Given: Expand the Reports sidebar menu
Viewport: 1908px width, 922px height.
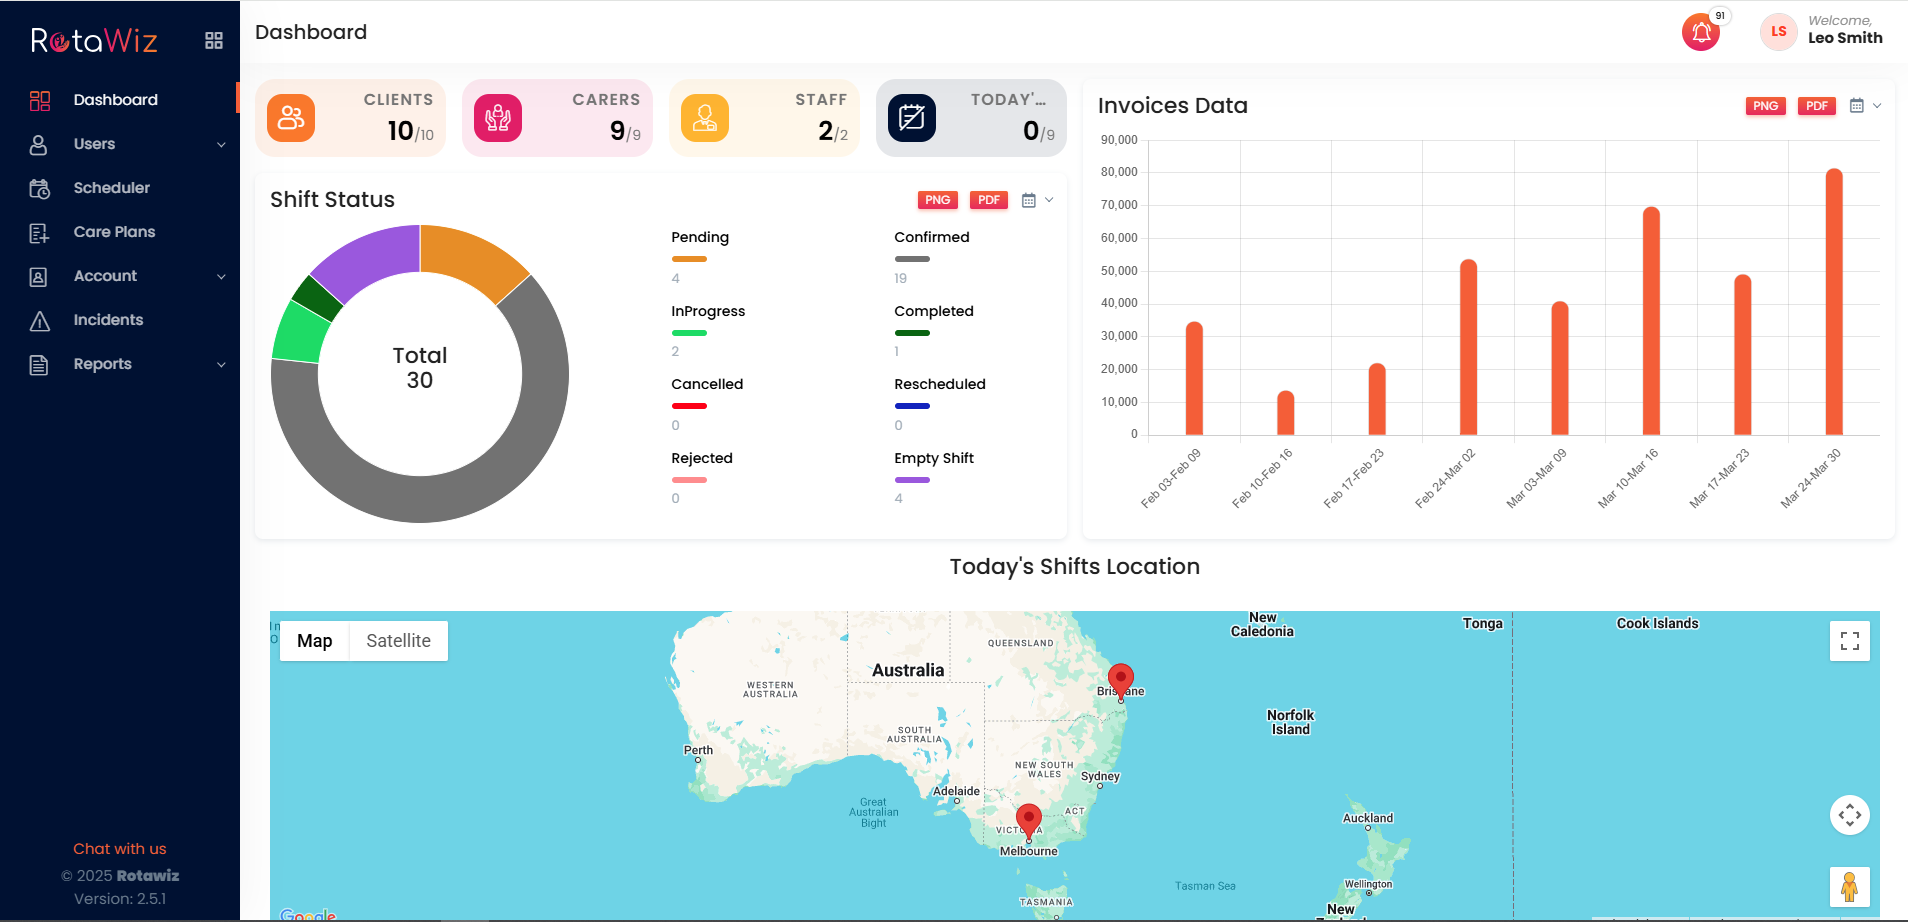Looking at the screenshot, I should (x=104, y=364).
